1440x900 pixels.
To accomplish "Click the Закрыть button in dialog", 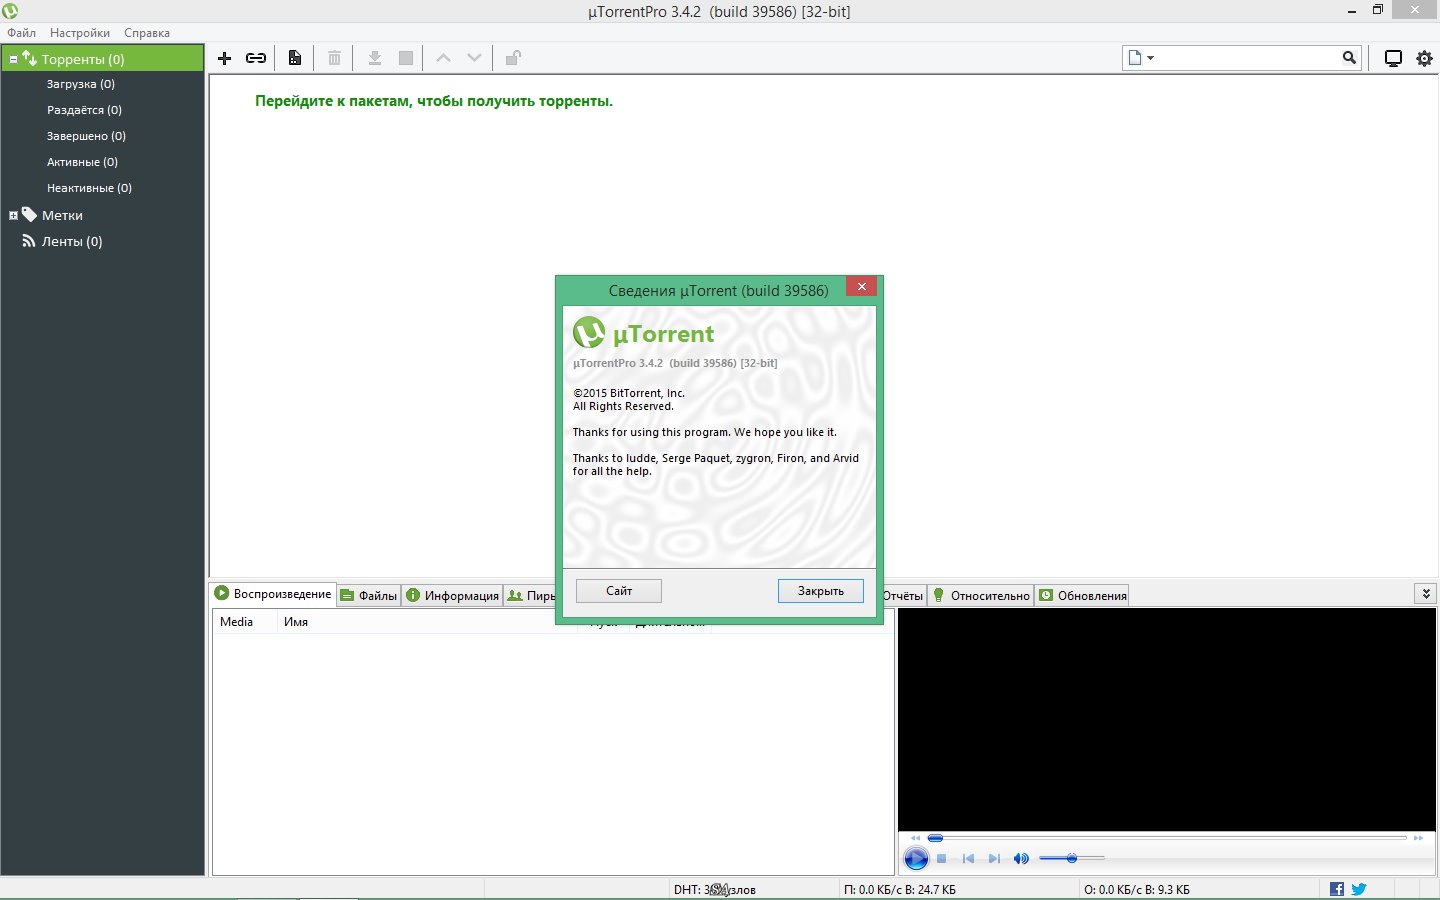I will point(821,591).
